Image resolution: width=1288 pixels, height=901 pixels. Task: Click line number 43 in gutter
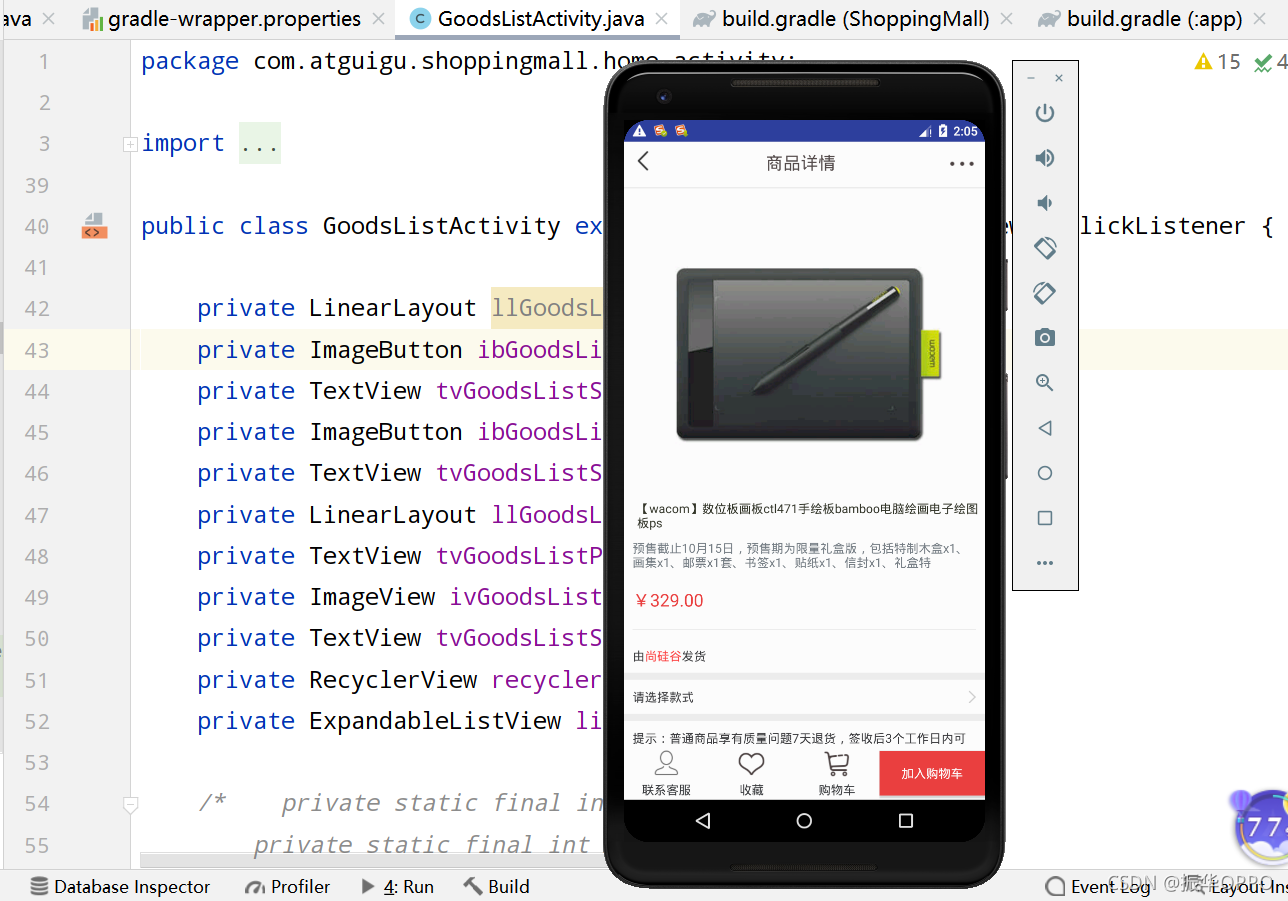click(x=37, y=350)
